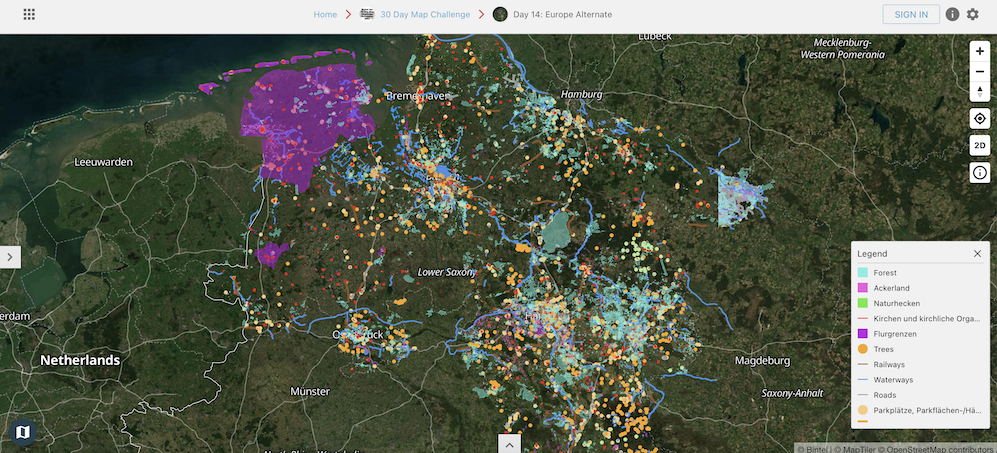
Task: Reset map bearing with compass button
Action: tap(979, 91)
